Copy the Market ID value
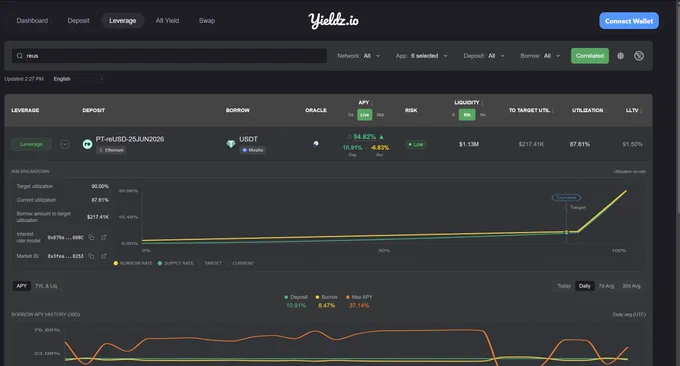Image resolution: width=680 pixels, height=366 pixels. (91, 256)
